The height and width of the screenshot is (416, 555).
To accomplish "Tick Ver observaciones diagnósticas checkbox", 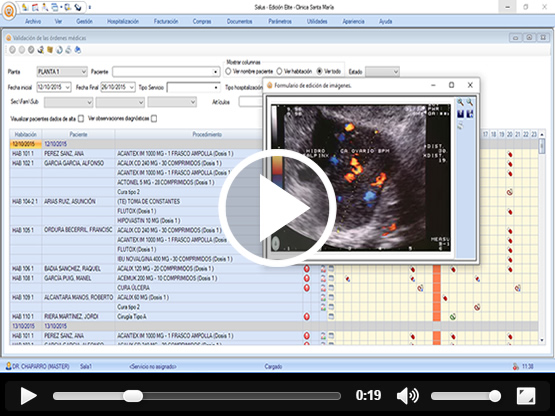I will click(154, 119).
